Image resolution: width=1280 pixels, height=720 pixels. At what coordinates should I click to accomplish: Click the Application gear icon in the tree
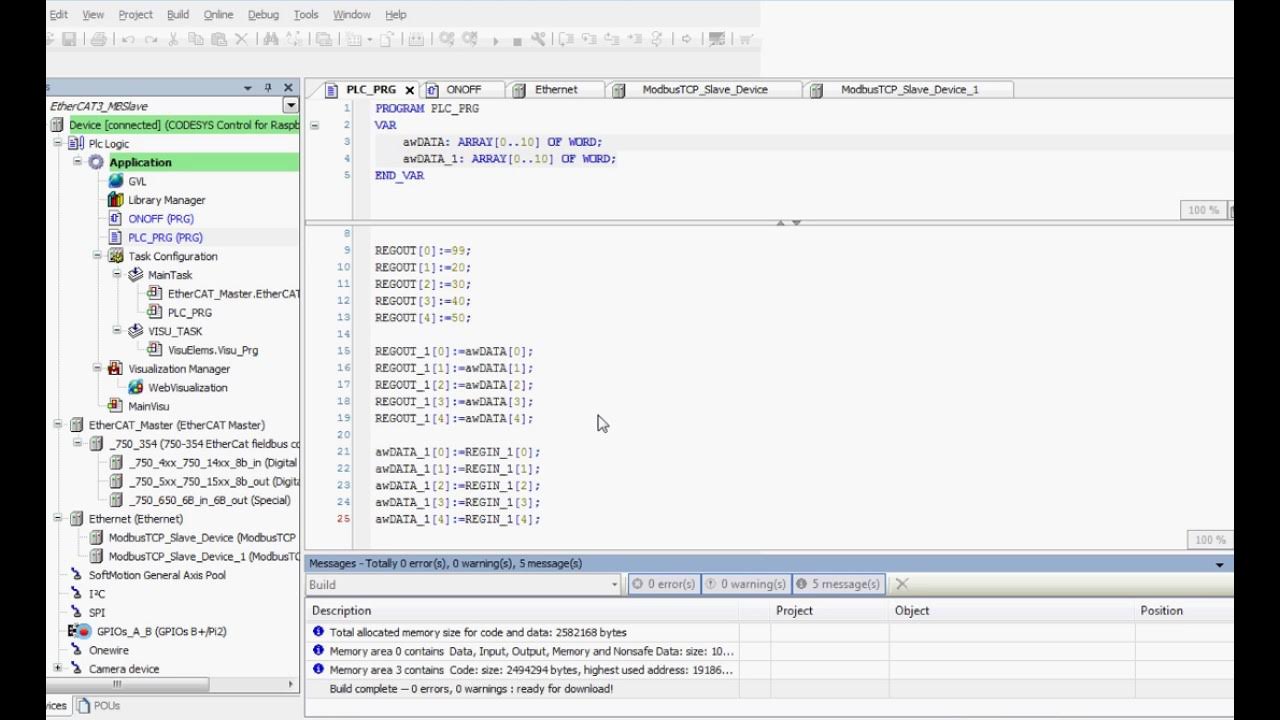coord(96,162)
